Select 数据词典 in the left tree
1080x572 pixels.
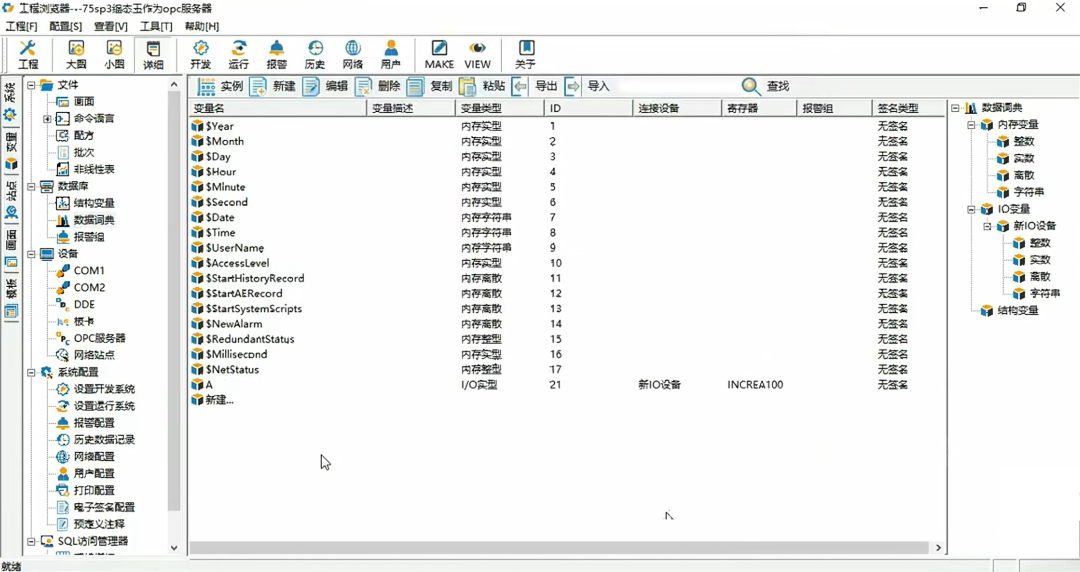(94, 220)
